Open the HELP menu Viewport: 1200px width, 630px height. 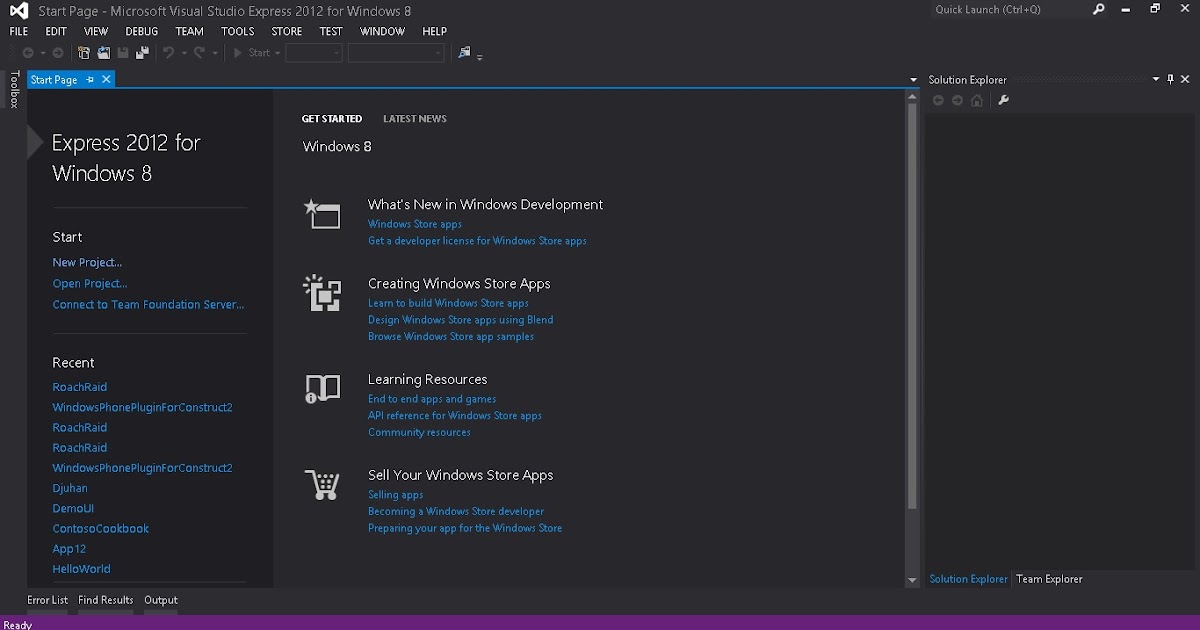(435, 31)
